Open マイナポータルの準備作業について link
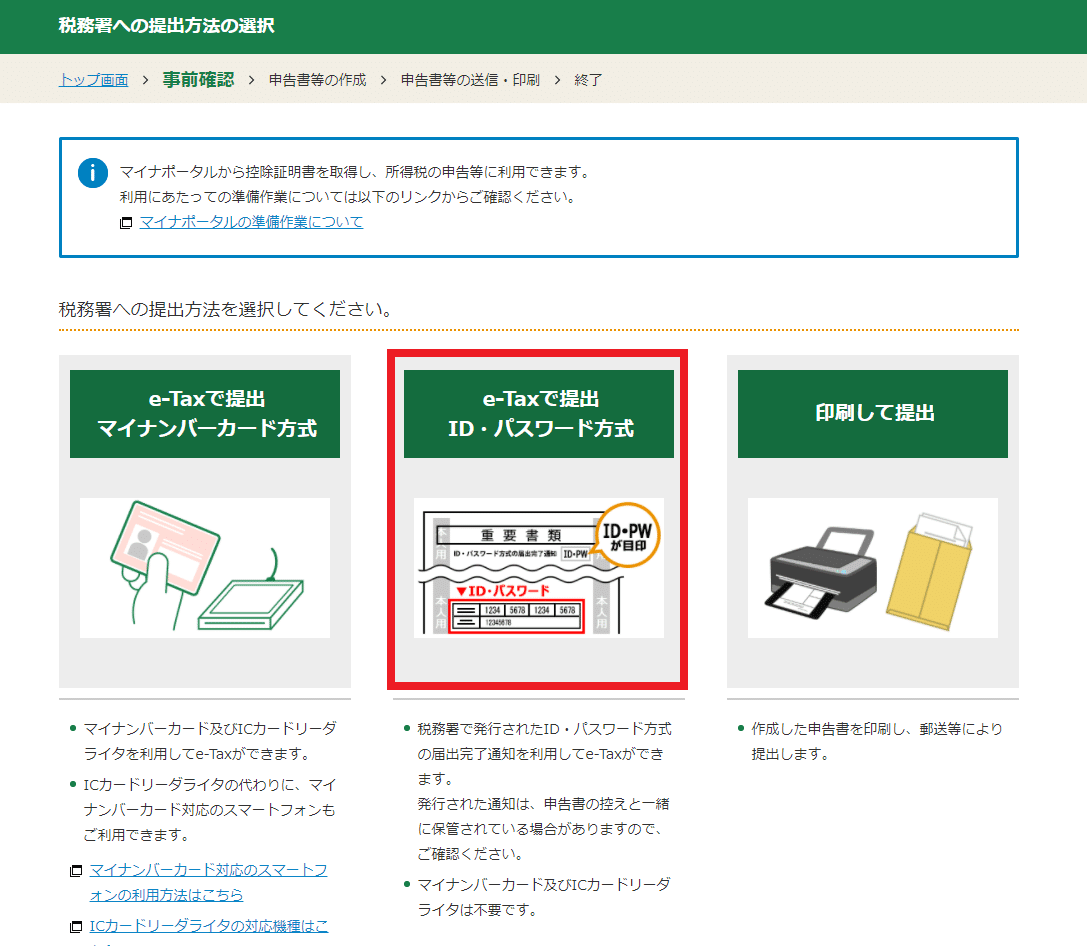This screenshot has width=1087, height=946. point(251,222)
